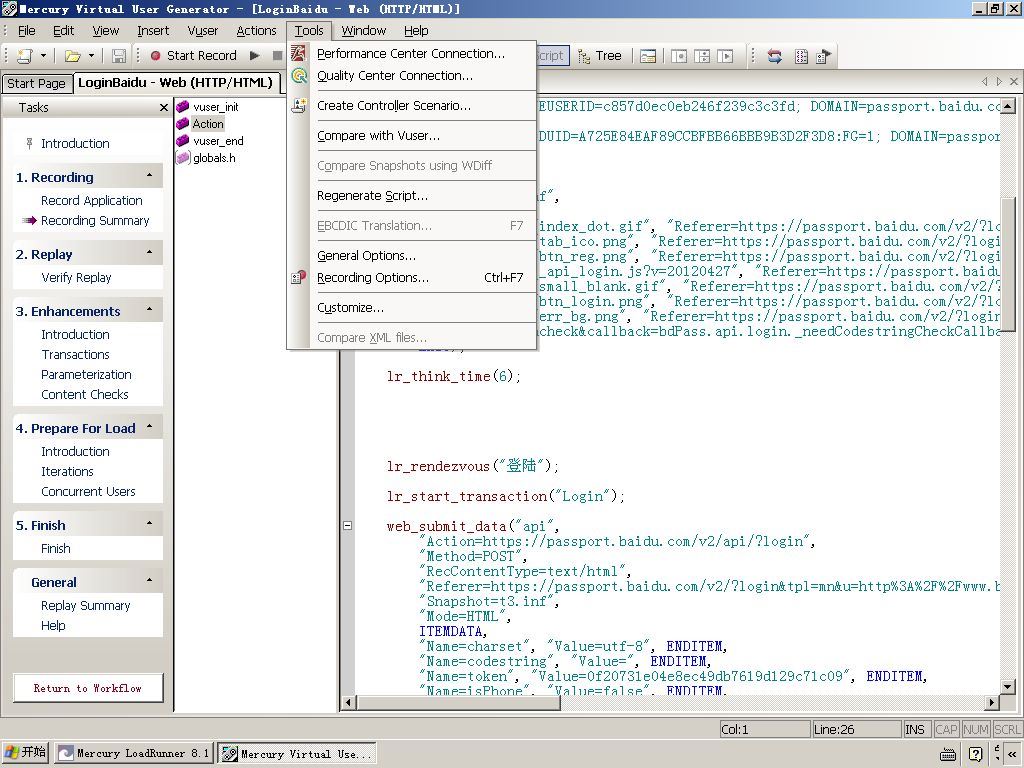Click the Start Record button
Viewport: 1024px width, 768px height.
[193, 56]
